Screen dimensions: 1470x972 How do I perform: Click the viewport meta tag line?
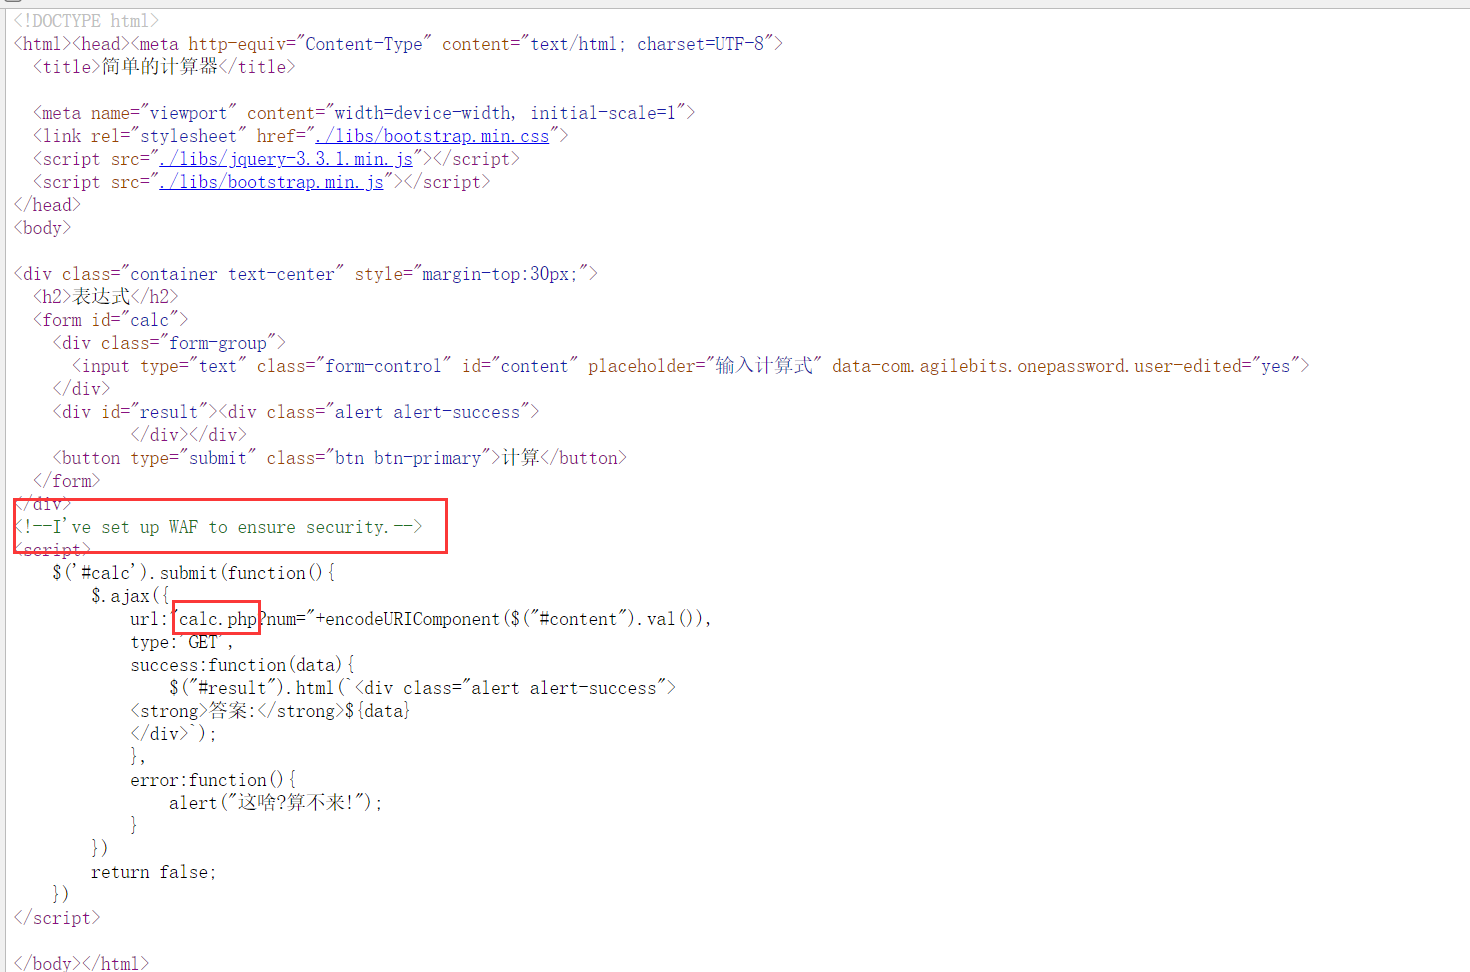click(x=364, y=113)
